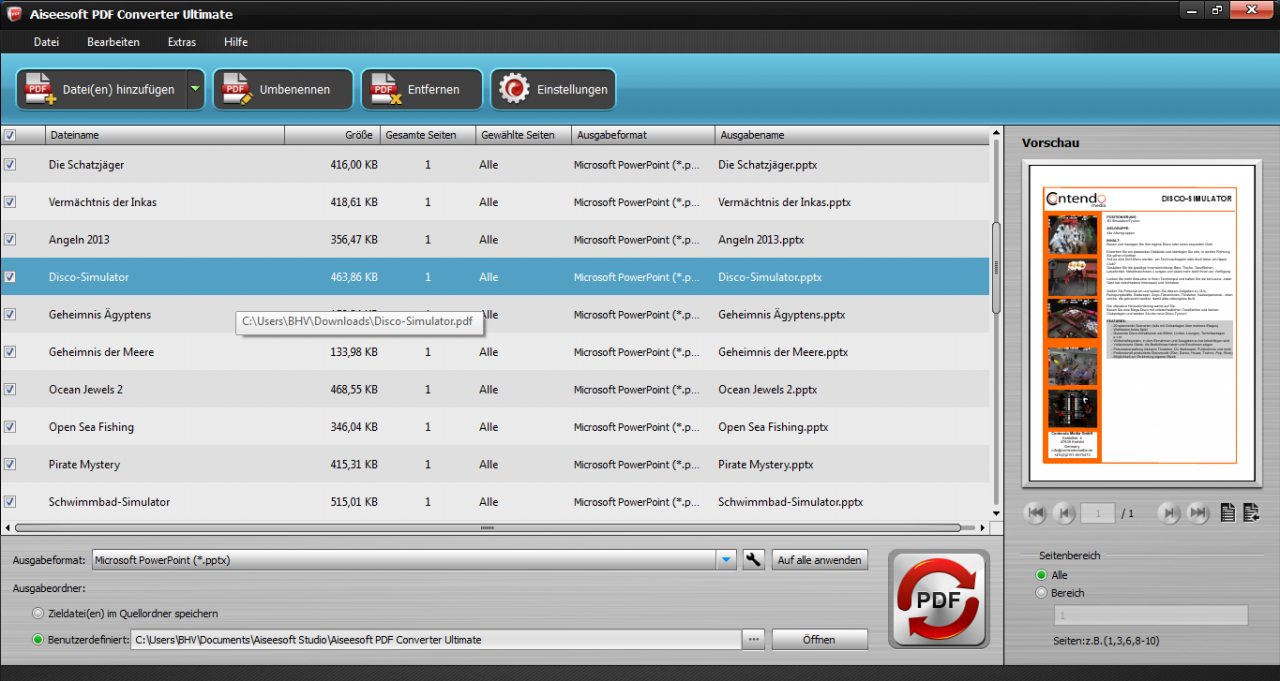
Task: Start conversion with the big PDF button
Action: tap(939, 600)
